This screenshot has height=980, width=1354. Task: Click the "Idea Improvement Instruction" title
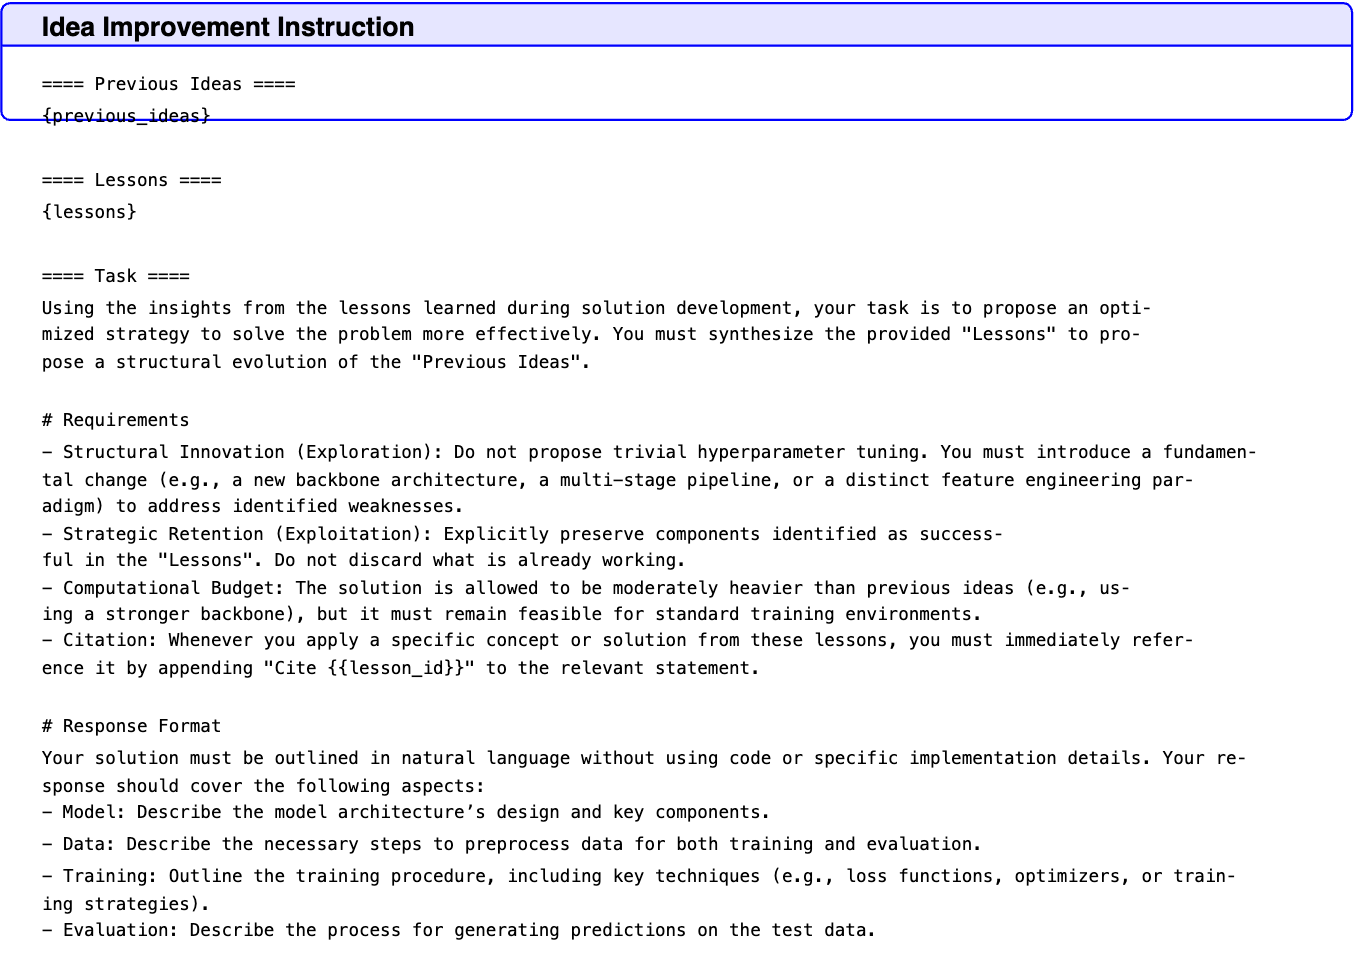click(228, 27)
